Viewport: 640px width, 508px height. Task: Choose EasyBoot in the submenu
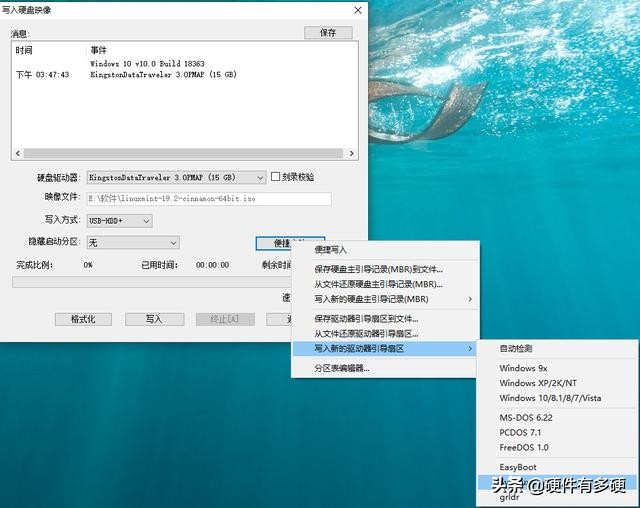557,467
